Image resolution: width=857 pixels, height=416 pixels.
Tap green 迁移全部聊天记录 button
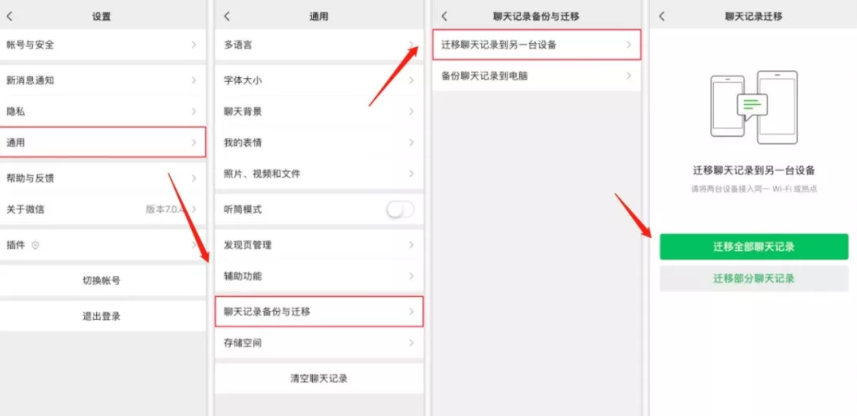click(x=754, y=247)
